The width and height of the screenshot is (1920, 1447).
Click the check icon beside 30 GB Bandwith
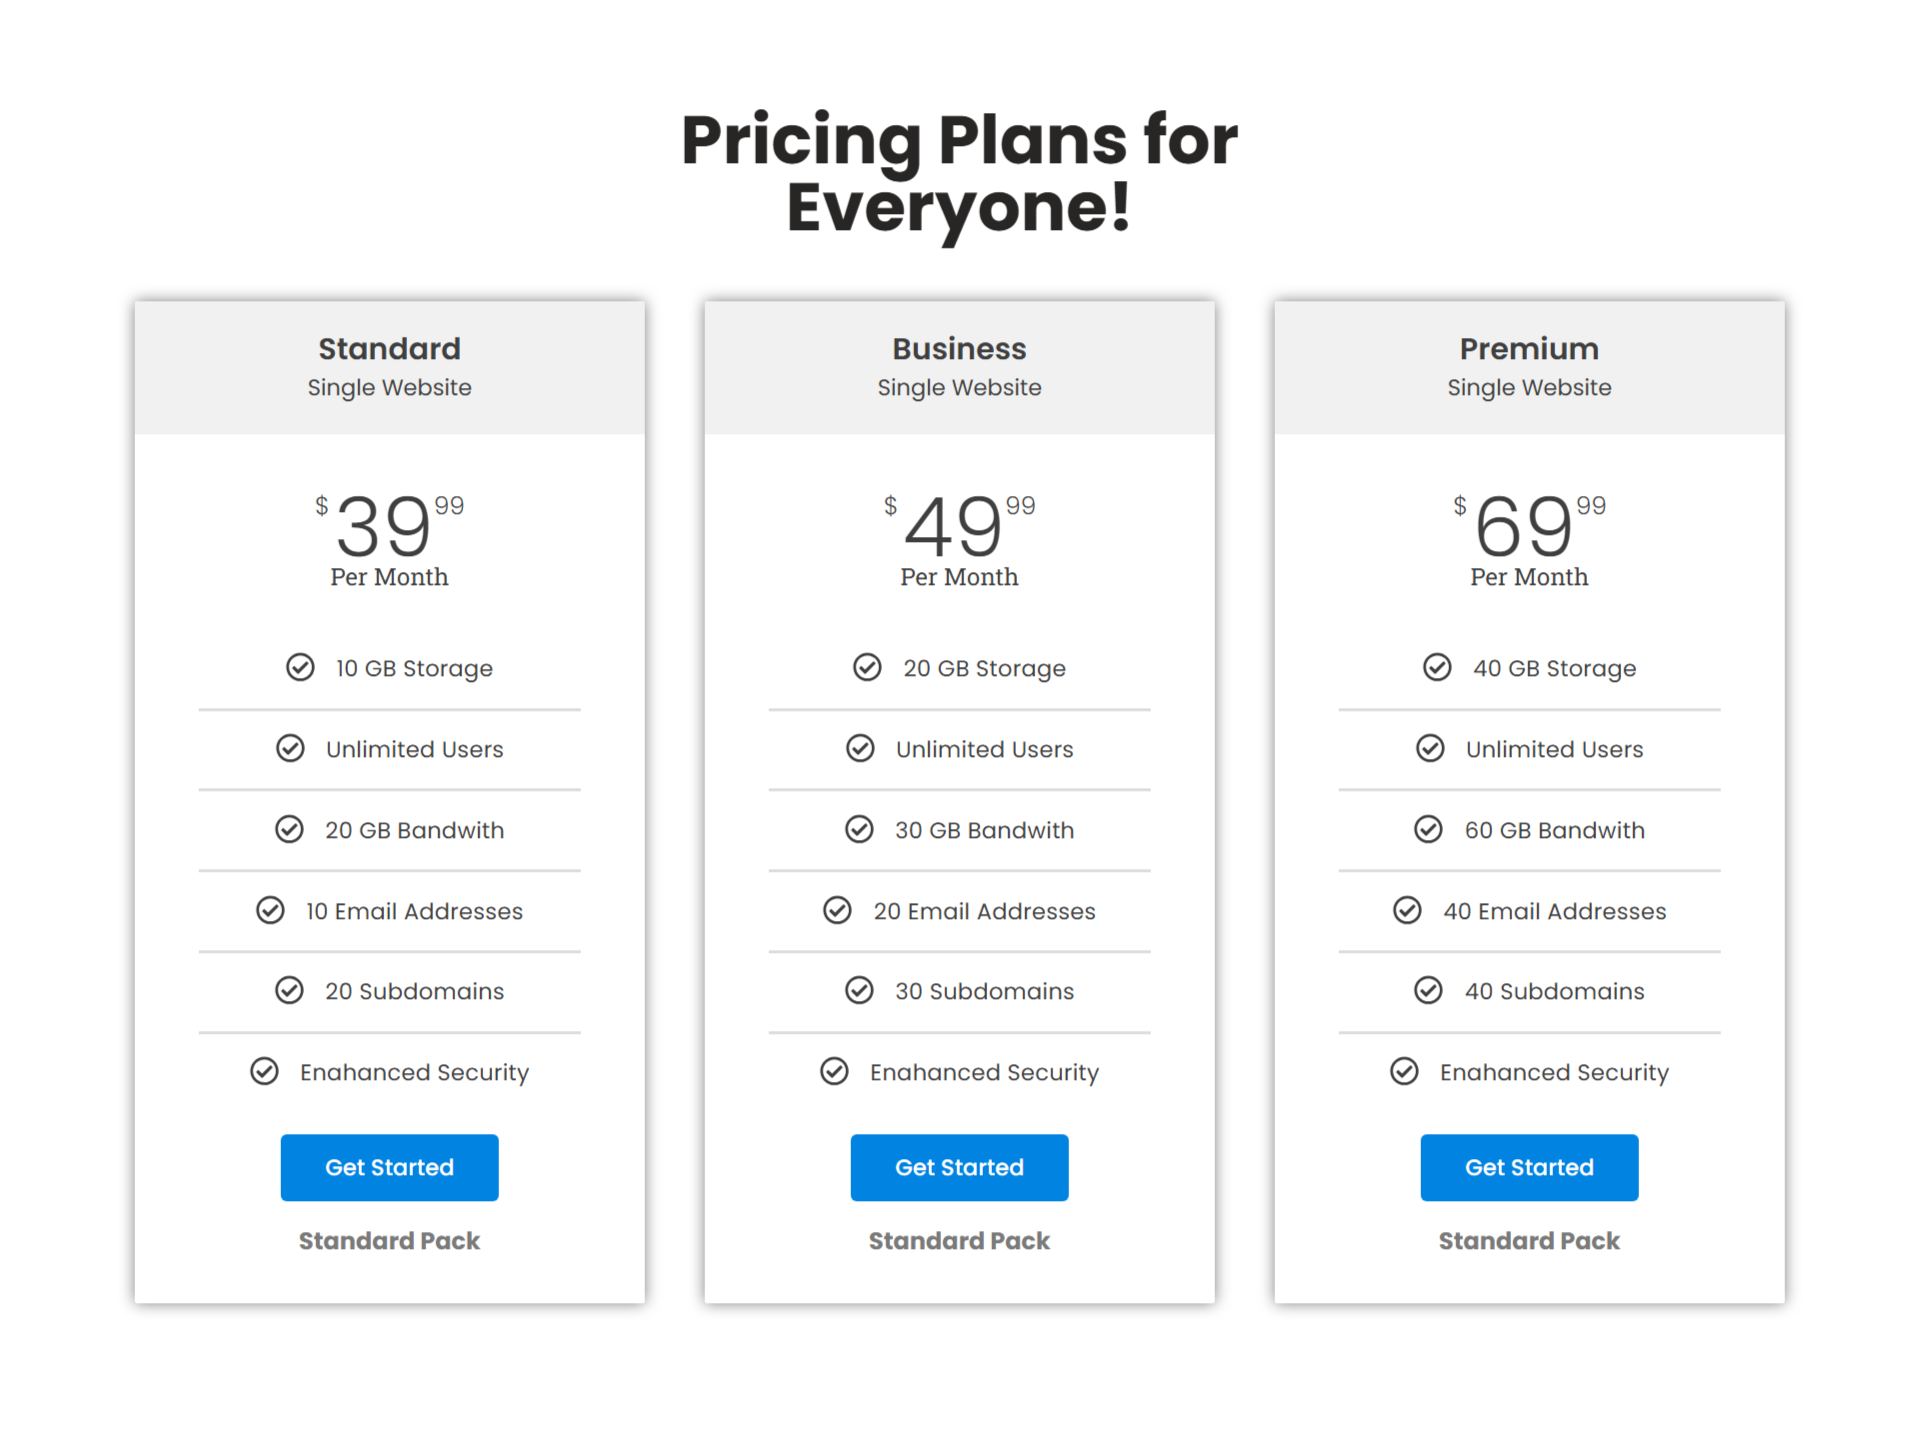pyautogui.click(x=859, y=829)
